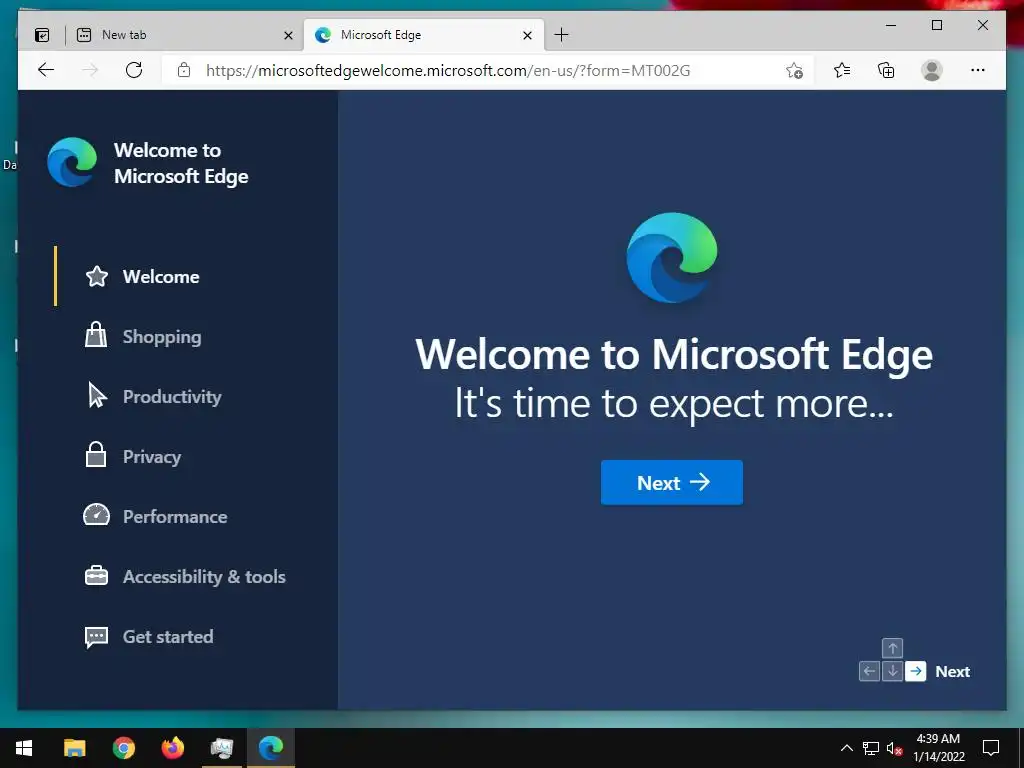Click the padlock site info icon
Screen dimensions: 1024x768
tap(184, 70)
